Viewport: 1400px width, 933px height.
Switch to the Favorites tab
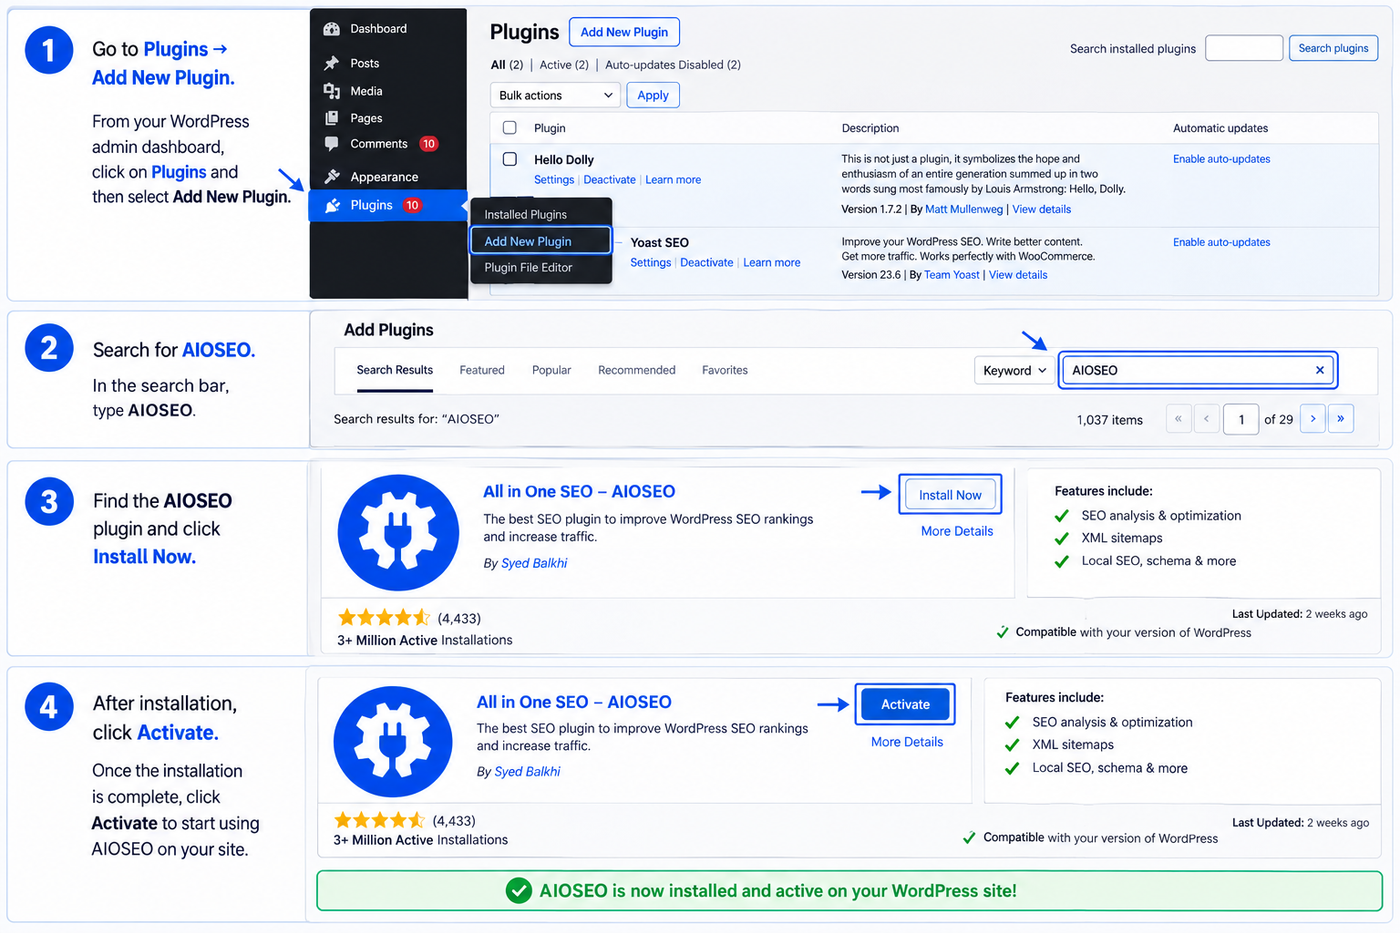[725, 370]
